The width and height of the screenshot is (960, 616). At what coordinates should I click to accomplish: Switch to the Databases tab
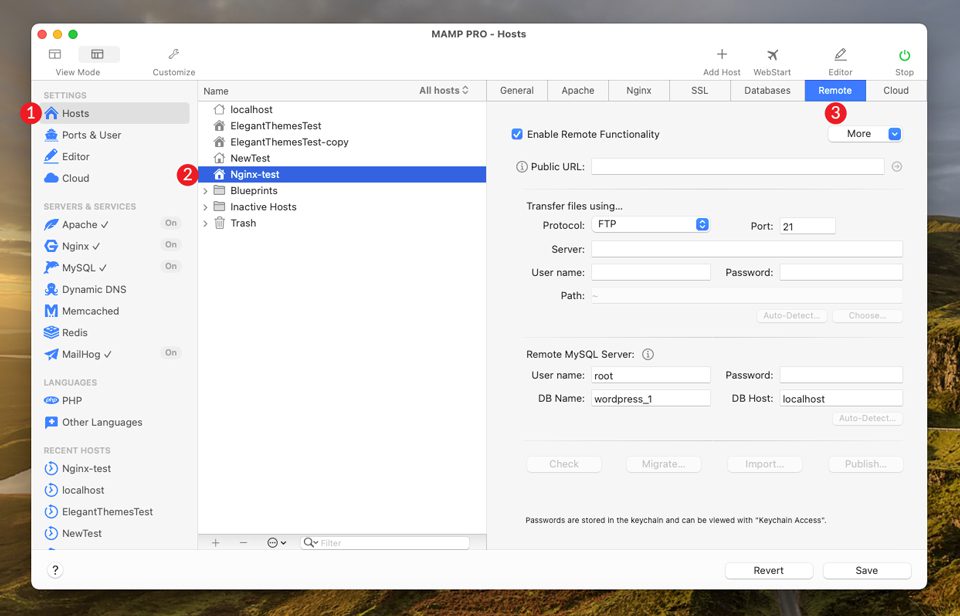[767, 91]
